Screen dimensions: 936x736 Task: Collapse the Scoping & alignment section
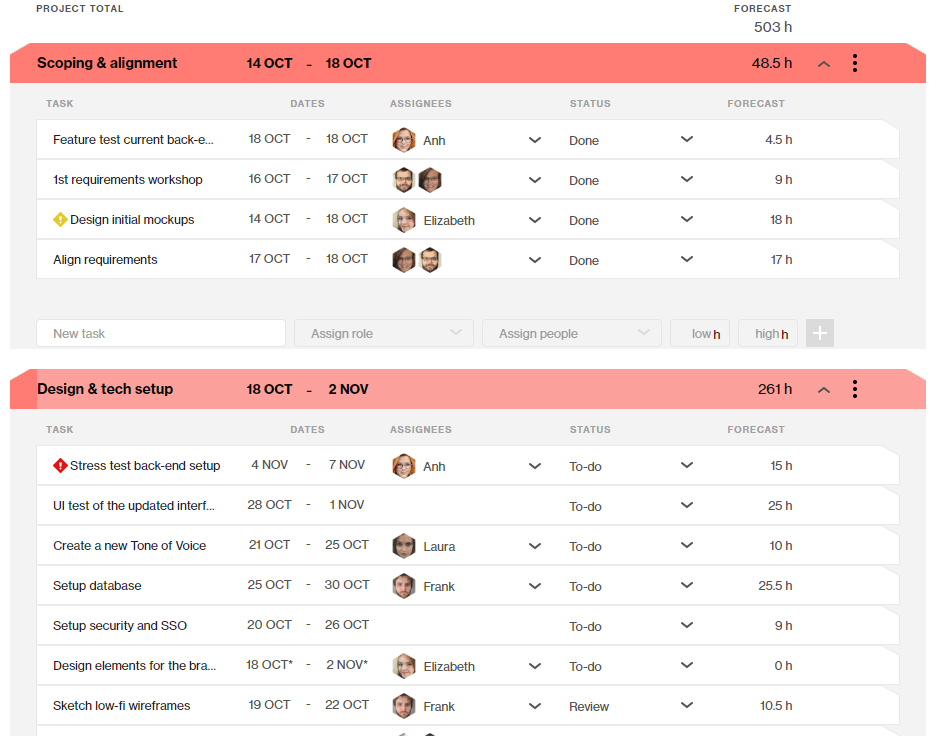(824, 64)
